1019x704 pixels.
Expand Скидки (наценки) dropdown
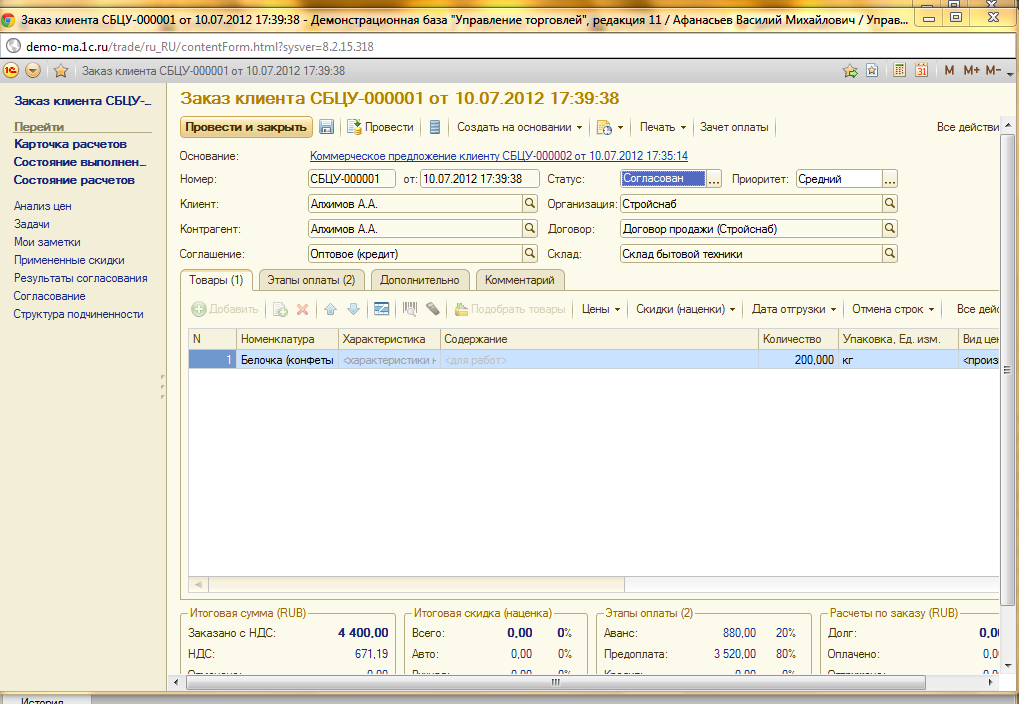[x=686, y=309]
